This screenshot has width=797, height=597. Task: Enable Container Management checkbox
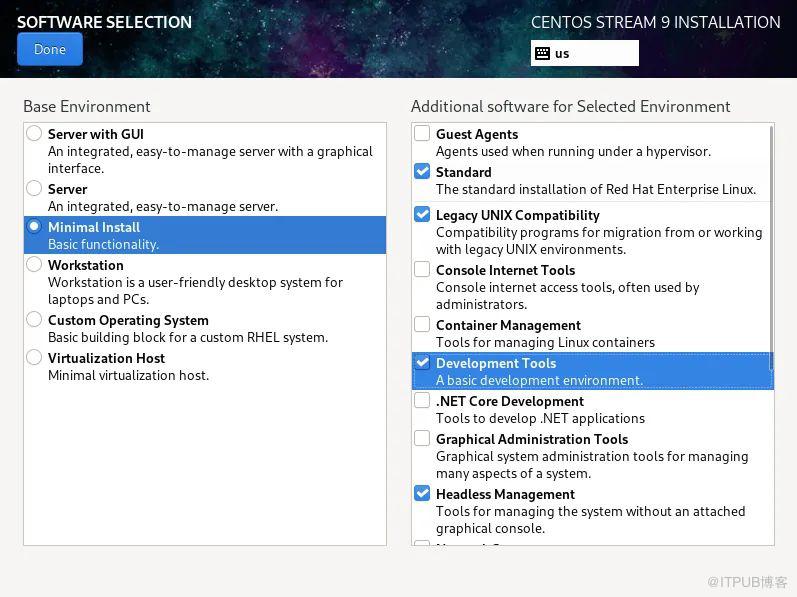pyautogui.click(x=422, y=325)
